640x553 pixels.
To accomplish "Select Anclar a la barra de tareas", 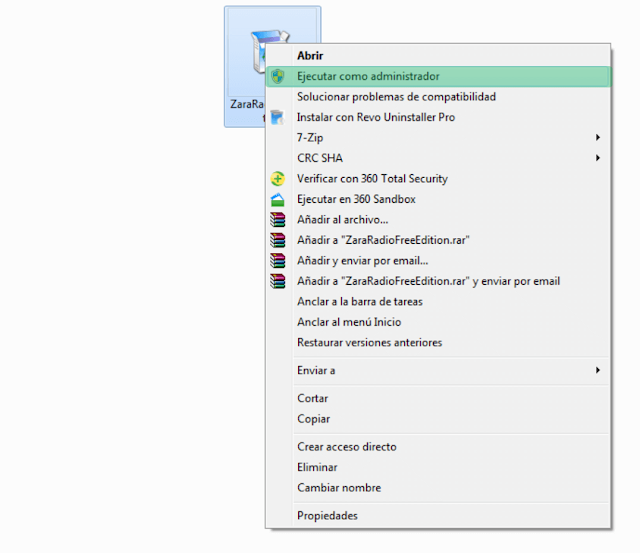I will 438,302.
